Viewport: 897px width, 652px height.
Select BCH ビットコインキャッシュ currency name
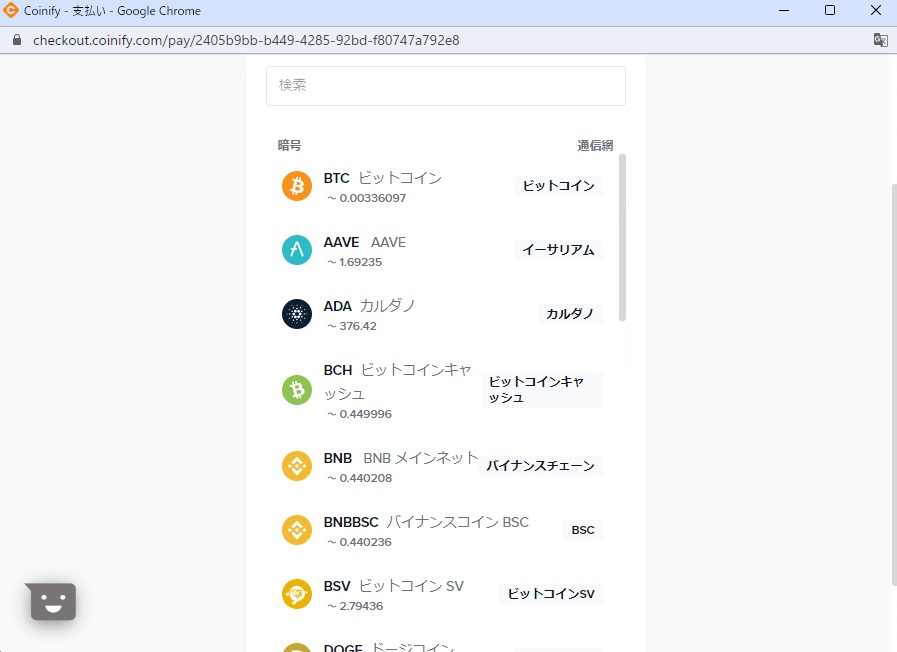coord(398,381)
